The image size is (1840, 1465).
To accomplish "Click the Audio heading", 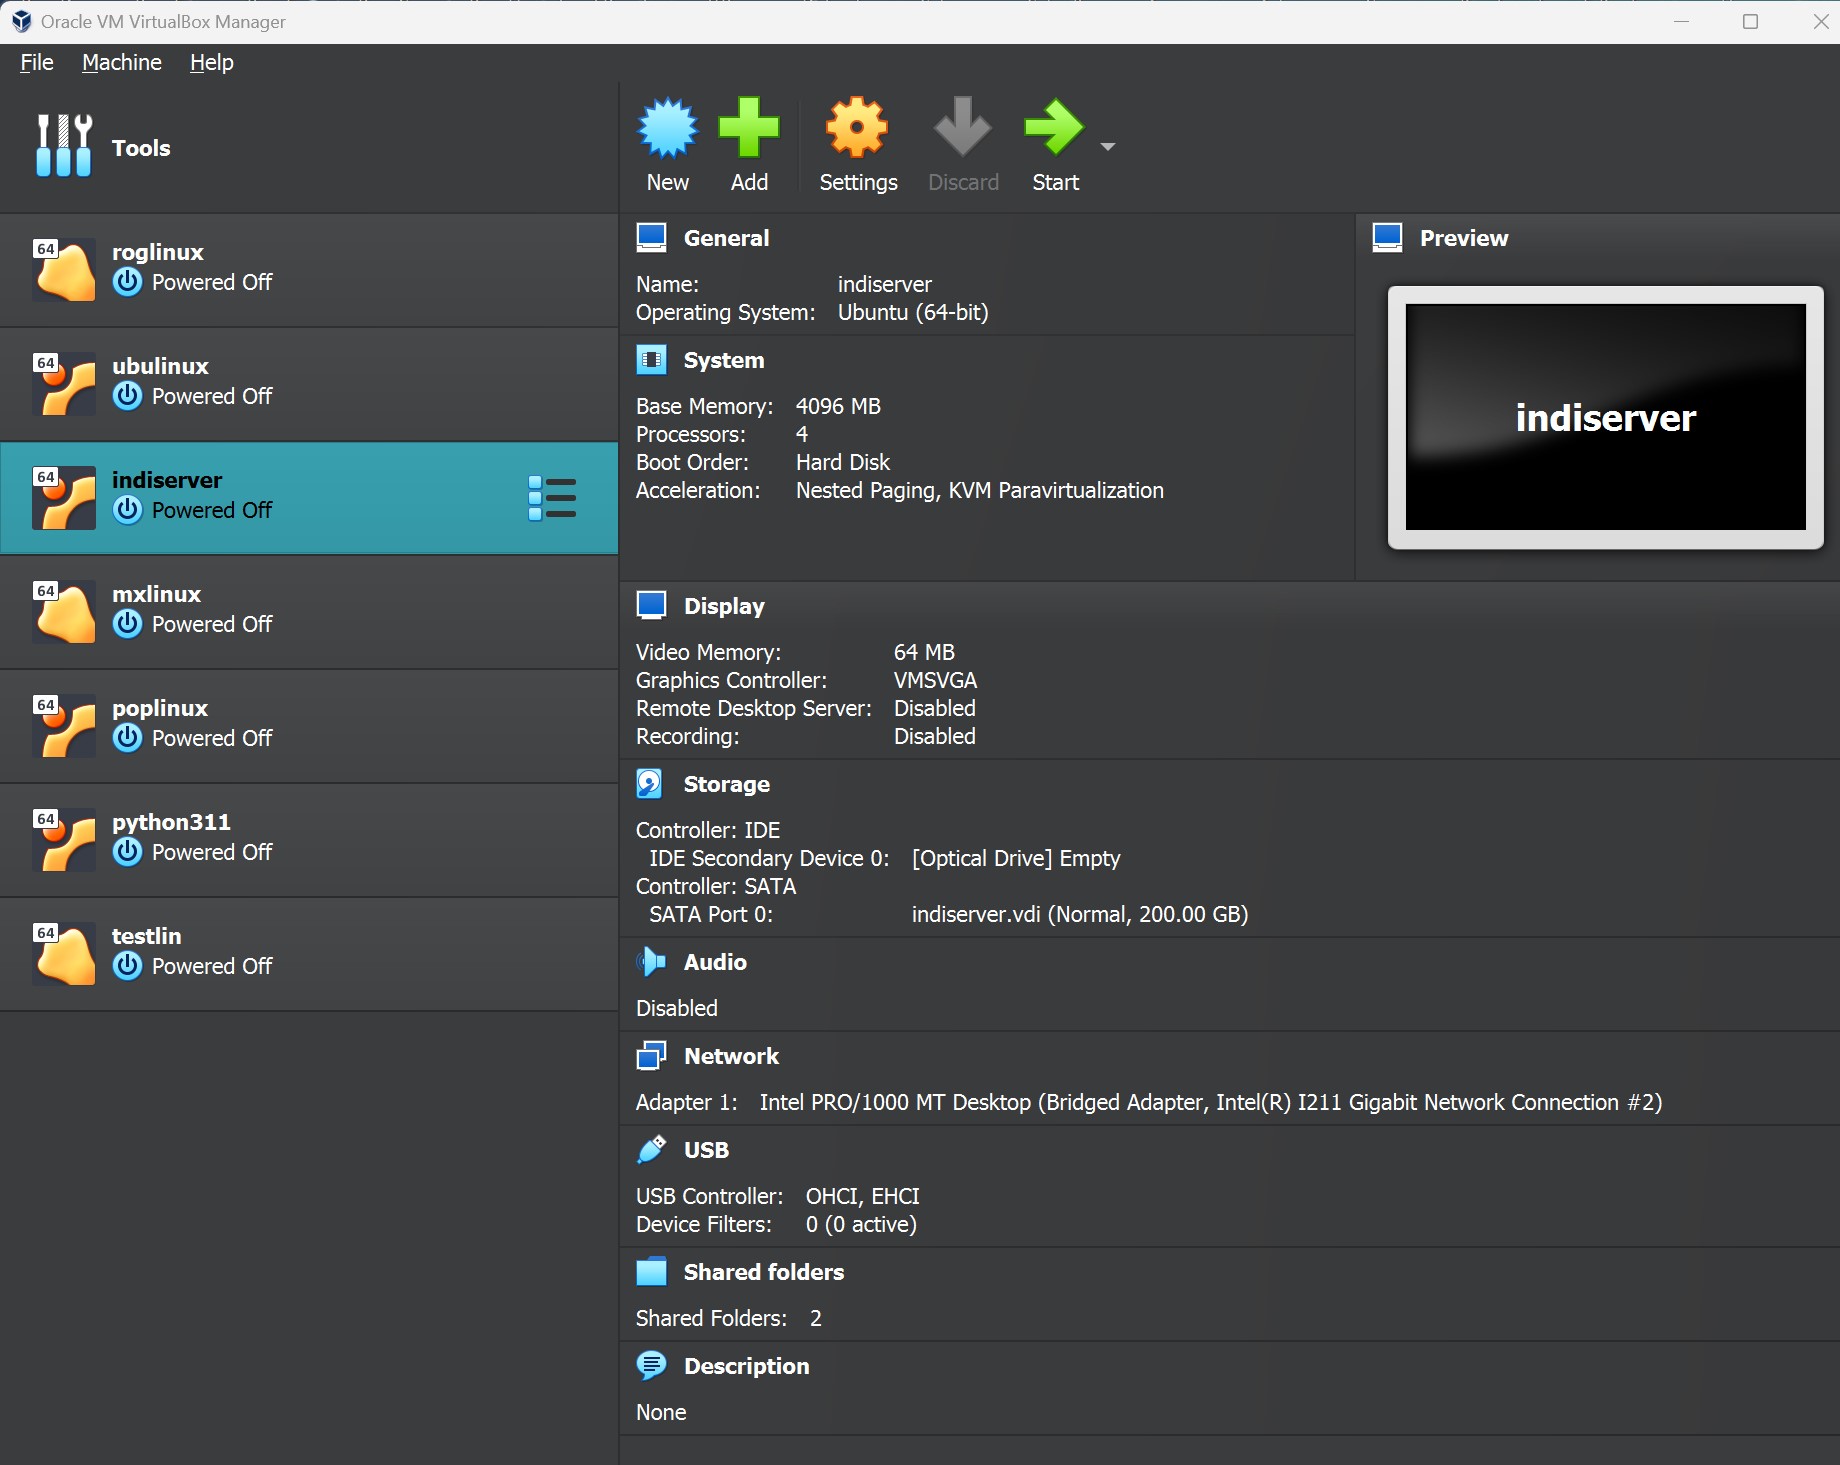I will [x=715, y=962].
